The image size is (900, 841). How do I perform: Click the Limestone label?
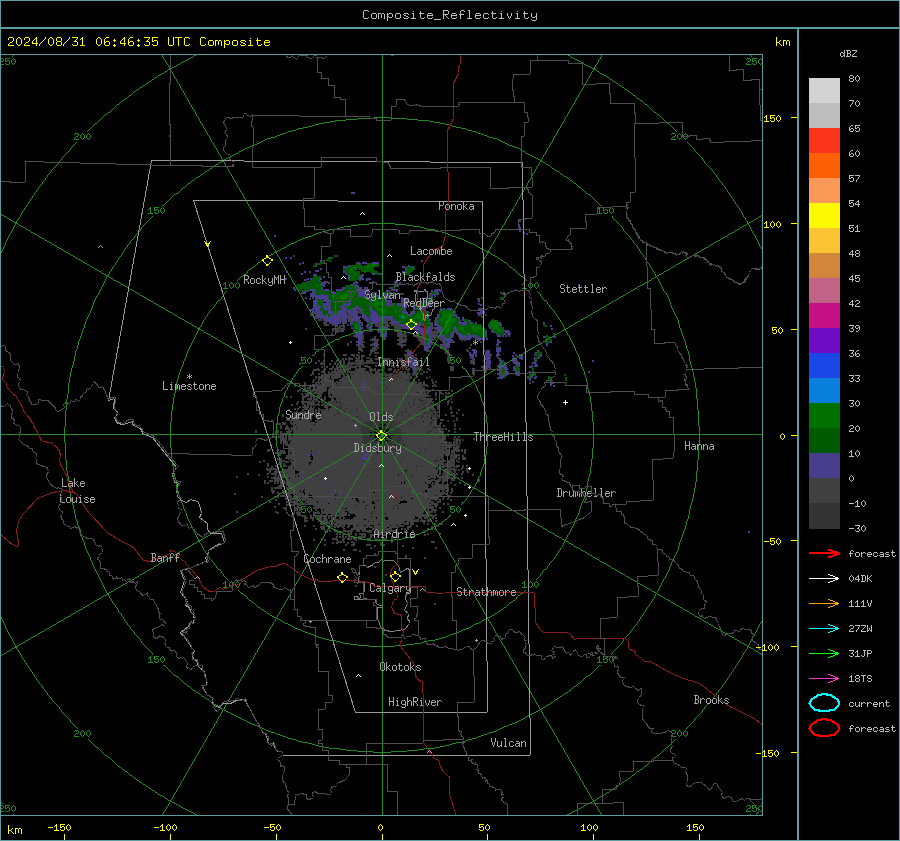[x=189, y=386]
